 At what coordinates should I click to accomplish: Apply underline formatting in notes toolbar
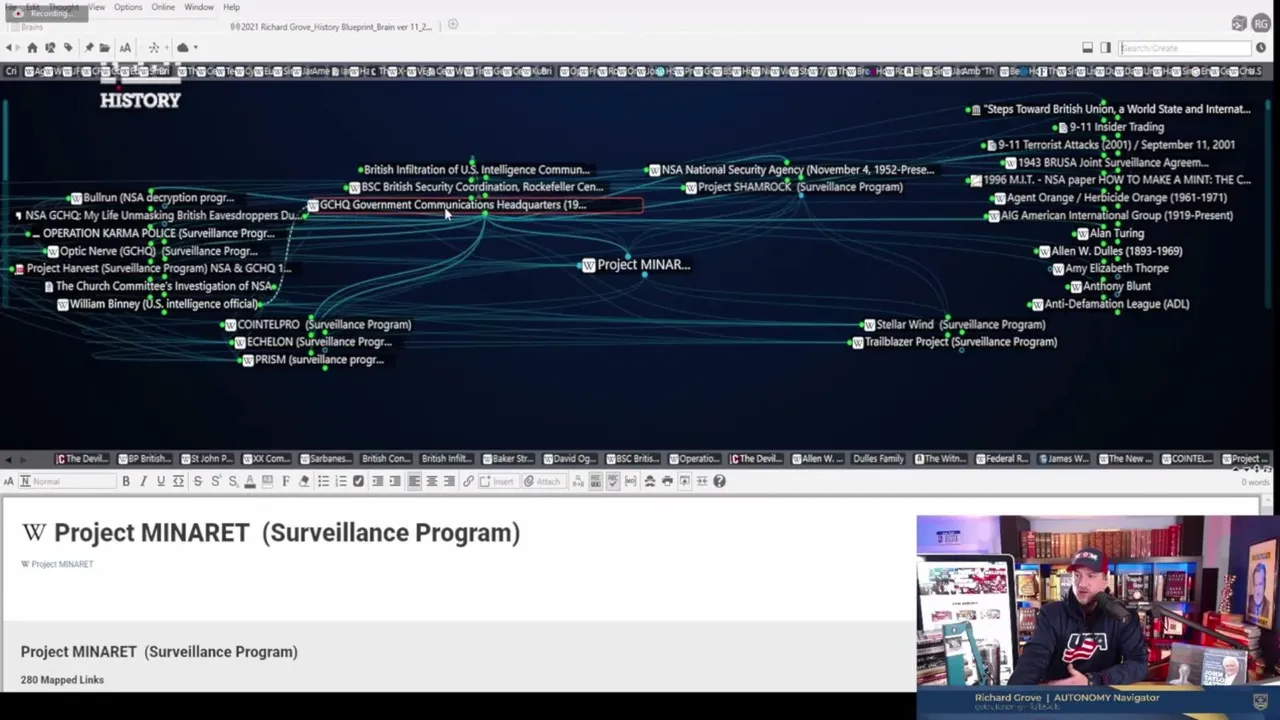(160, 481)
